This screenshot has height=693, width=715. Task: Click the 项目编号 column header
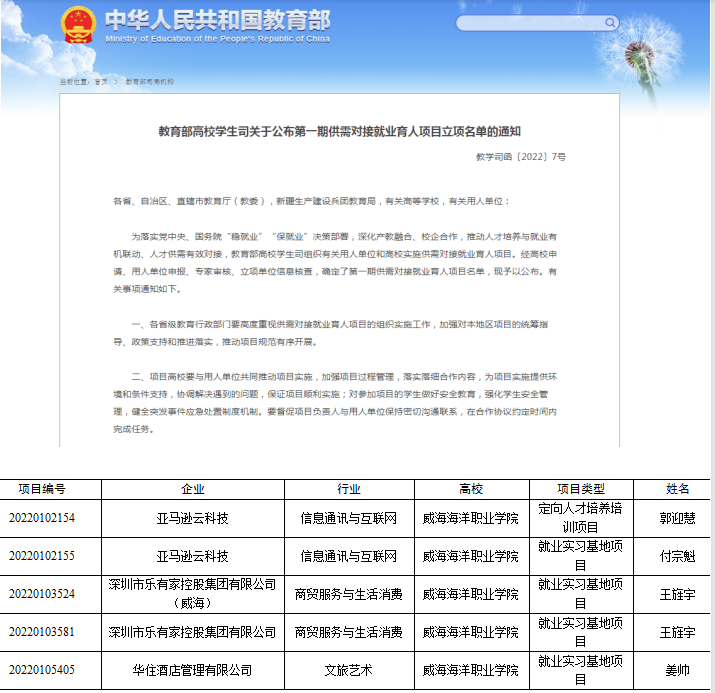tap(41, 489)
